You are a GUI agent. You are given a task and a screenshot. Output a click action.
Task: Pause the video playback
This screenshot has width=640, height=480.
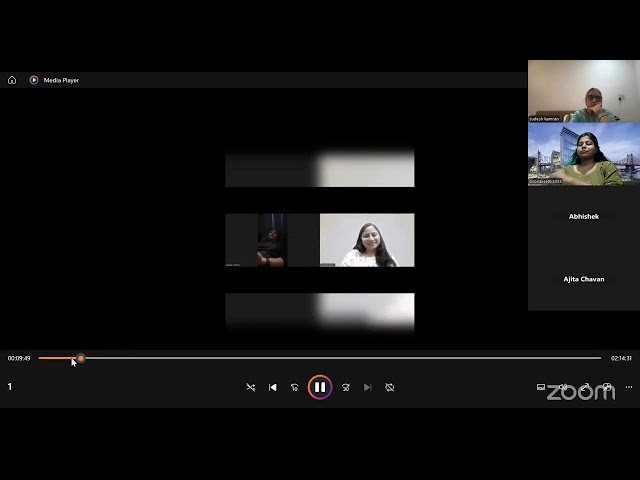tap(320, 387)
